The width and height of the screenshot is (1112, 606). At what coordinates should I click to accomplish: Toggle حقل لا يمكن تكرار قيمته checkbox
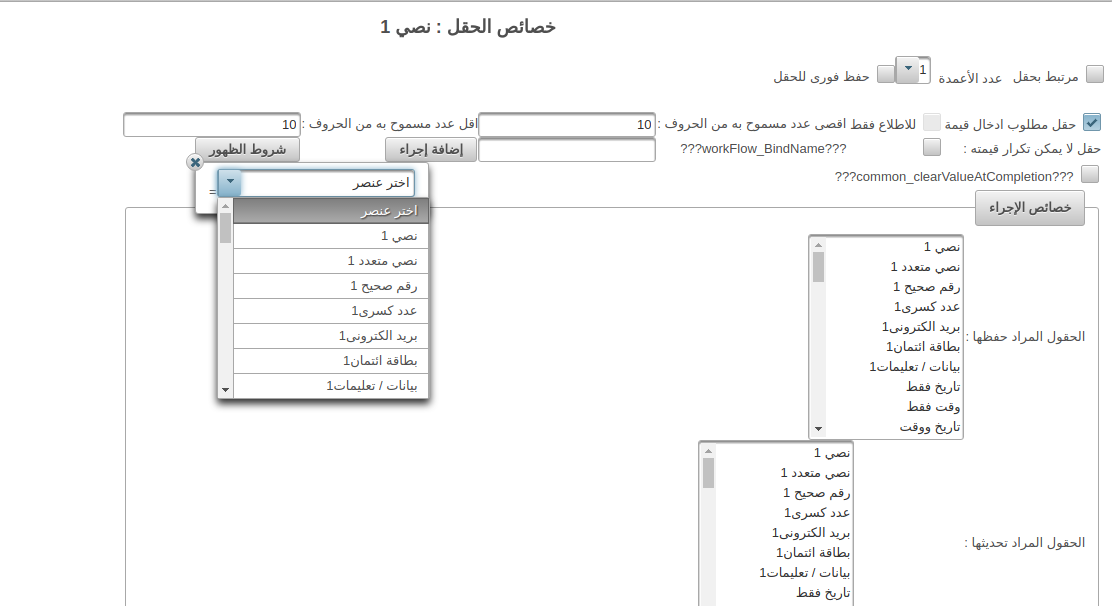tap(932, 147)
